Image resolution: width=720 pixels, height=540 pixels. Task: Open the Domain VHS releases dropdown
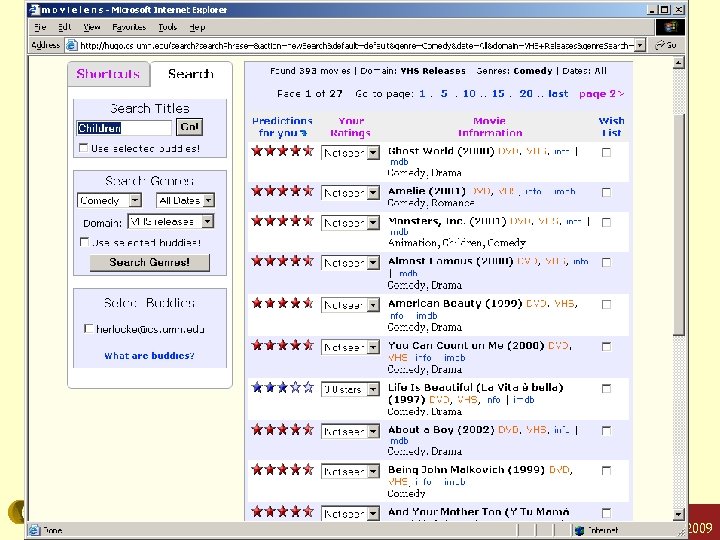[x=171, y=222]
